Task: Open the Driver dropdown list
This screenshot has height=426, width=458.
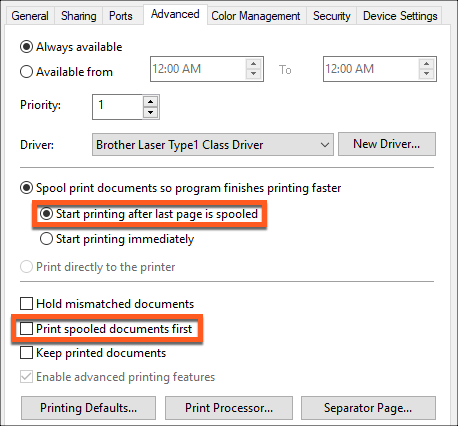Action: [213, 145]
